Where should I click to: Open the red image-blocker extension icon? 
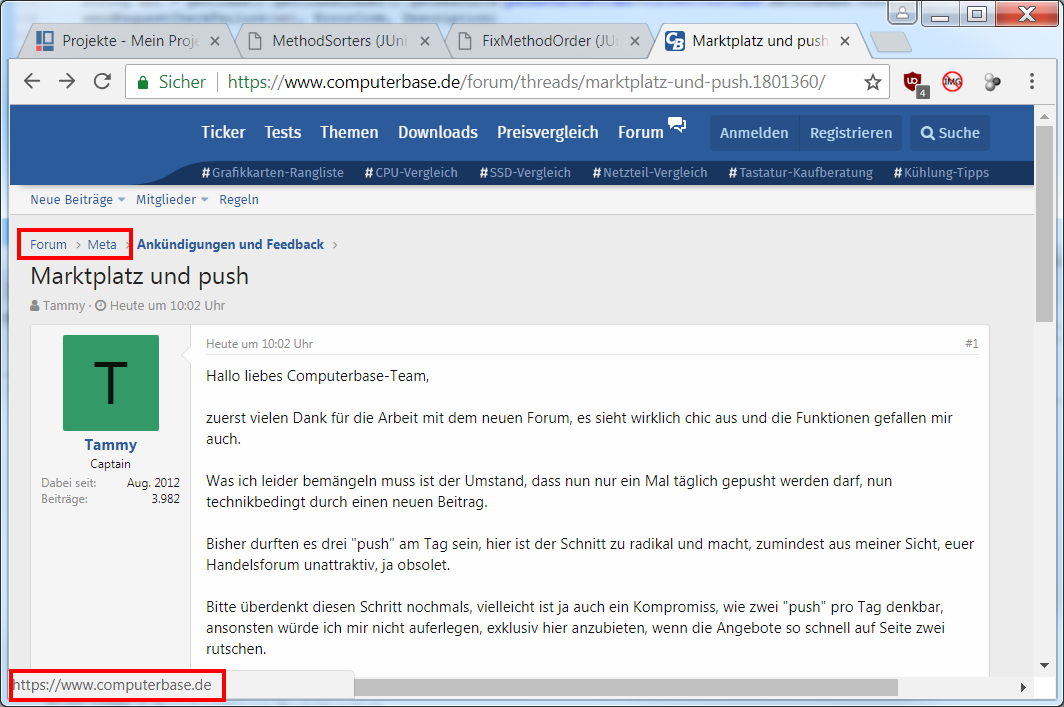point(953,81)
